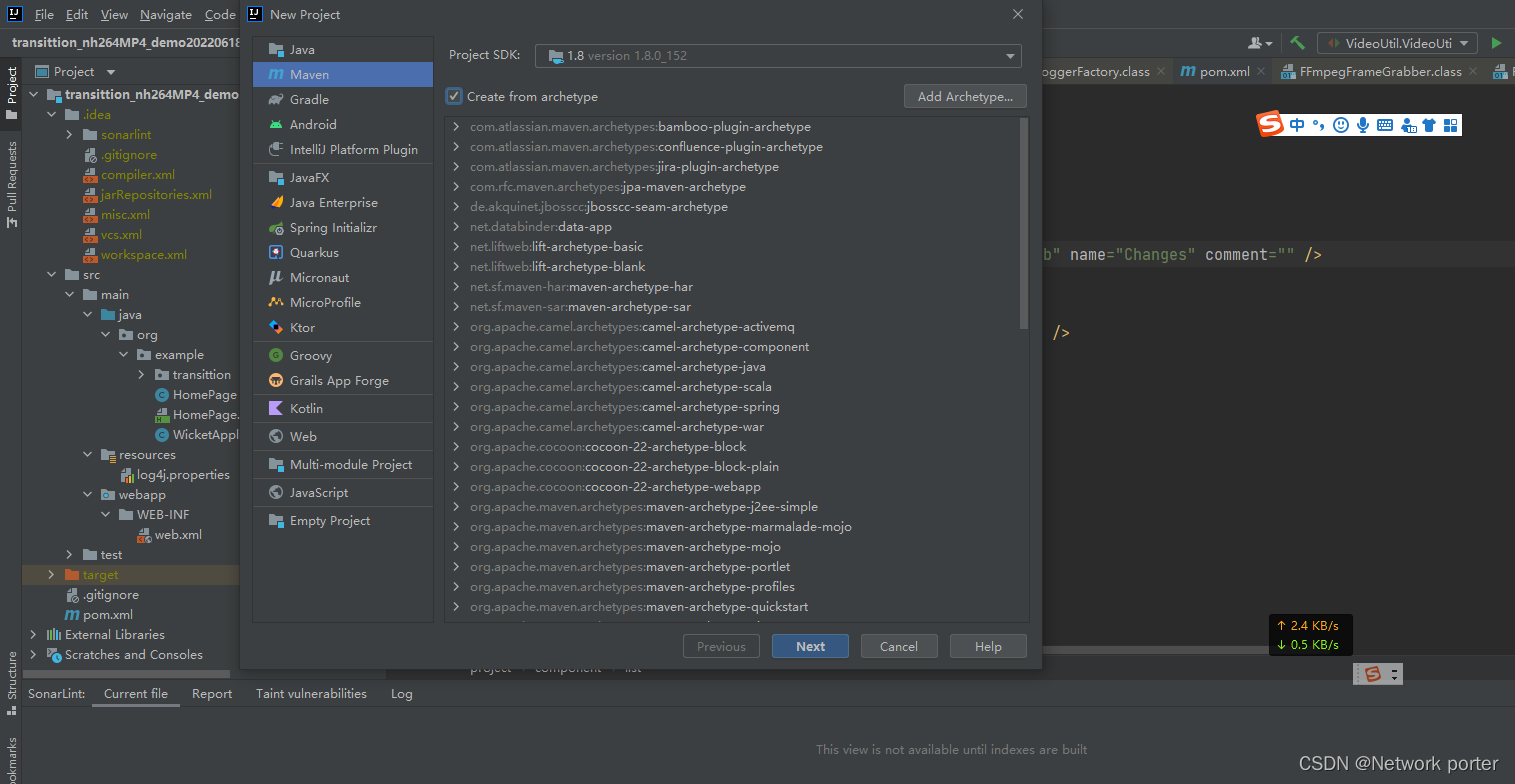Select IntelliJ Platform Plugin type
1515x784 pixels.
coord(343,150)
